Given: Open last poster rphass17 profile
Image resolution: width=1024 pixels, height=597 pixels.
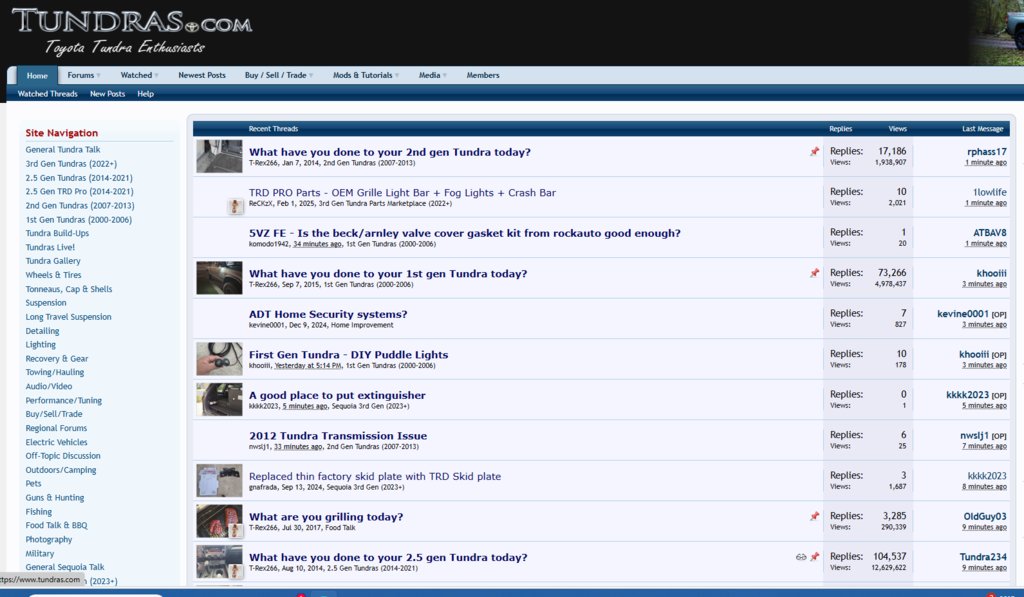Looking at the screenshot, I should [987, 152].
